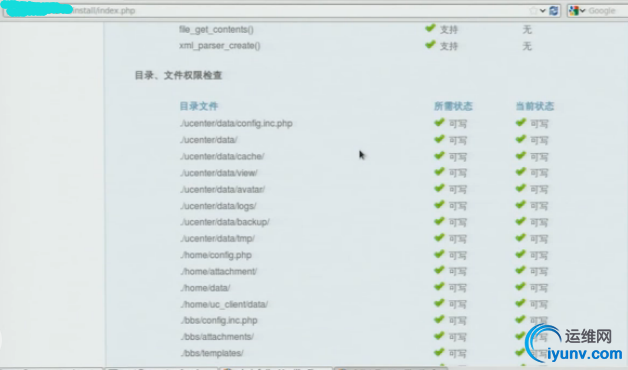Screen dimensions: 628x370
Task: Click the Google search engine icon
Action: pyautogui.click(x=574, y=11)
